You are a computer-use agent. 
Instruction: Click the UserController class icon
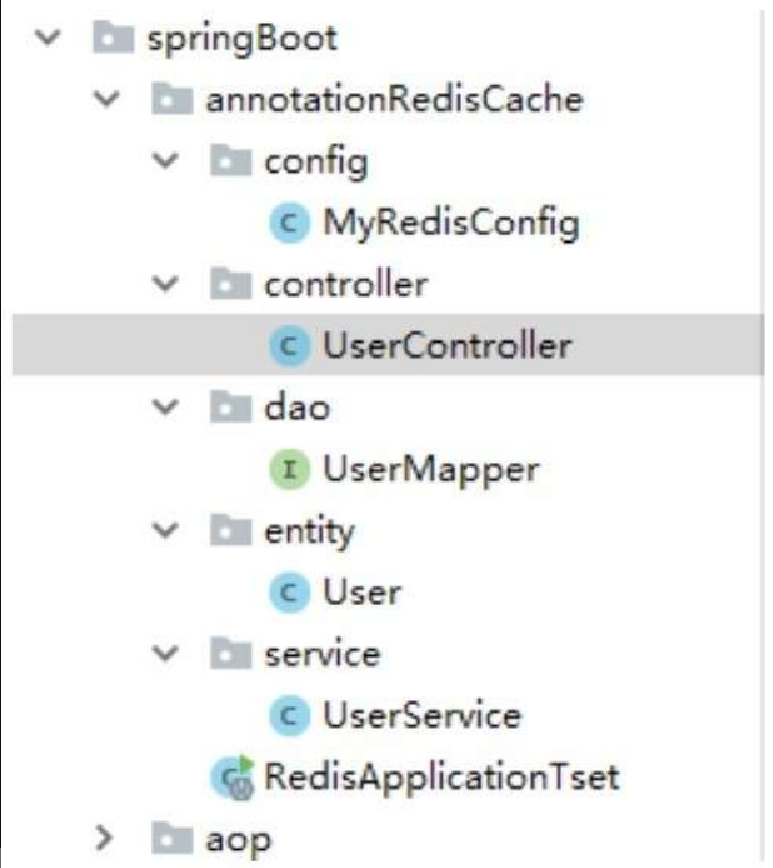pyautogui.click(x=289, y=346)
